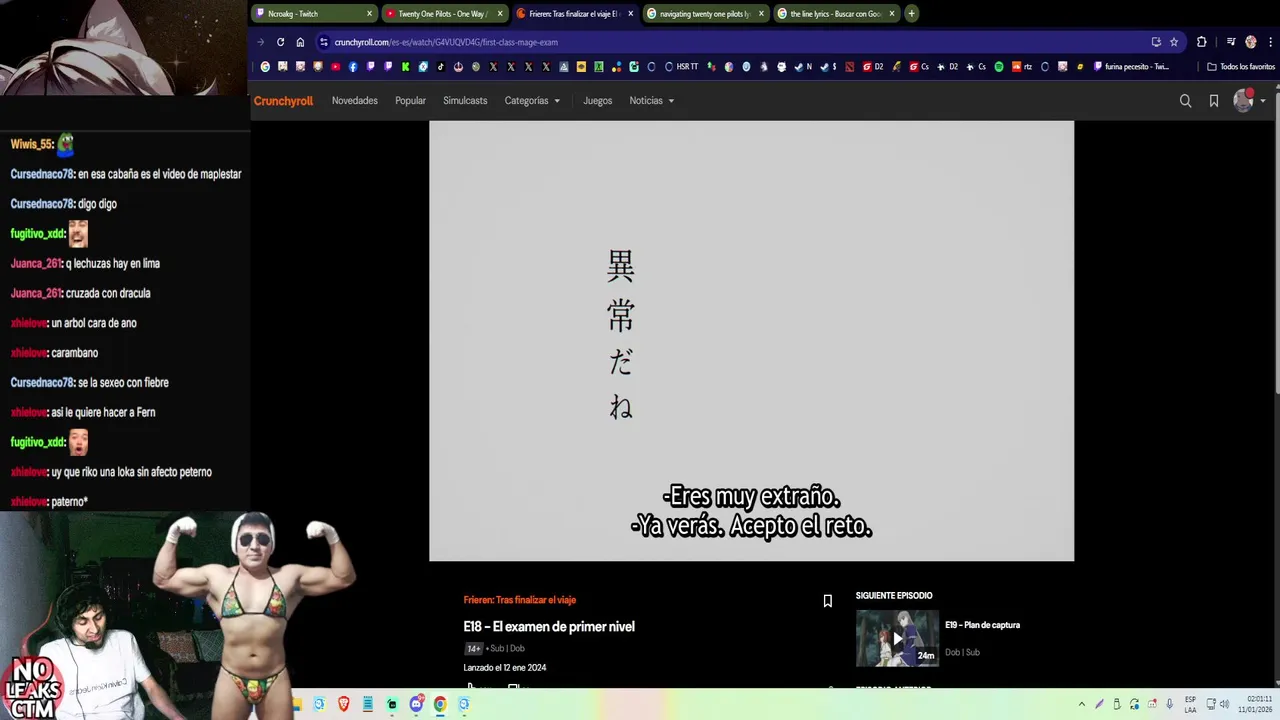Click the 14+ rating badge

pyautogui.click(x=473, y=649)
